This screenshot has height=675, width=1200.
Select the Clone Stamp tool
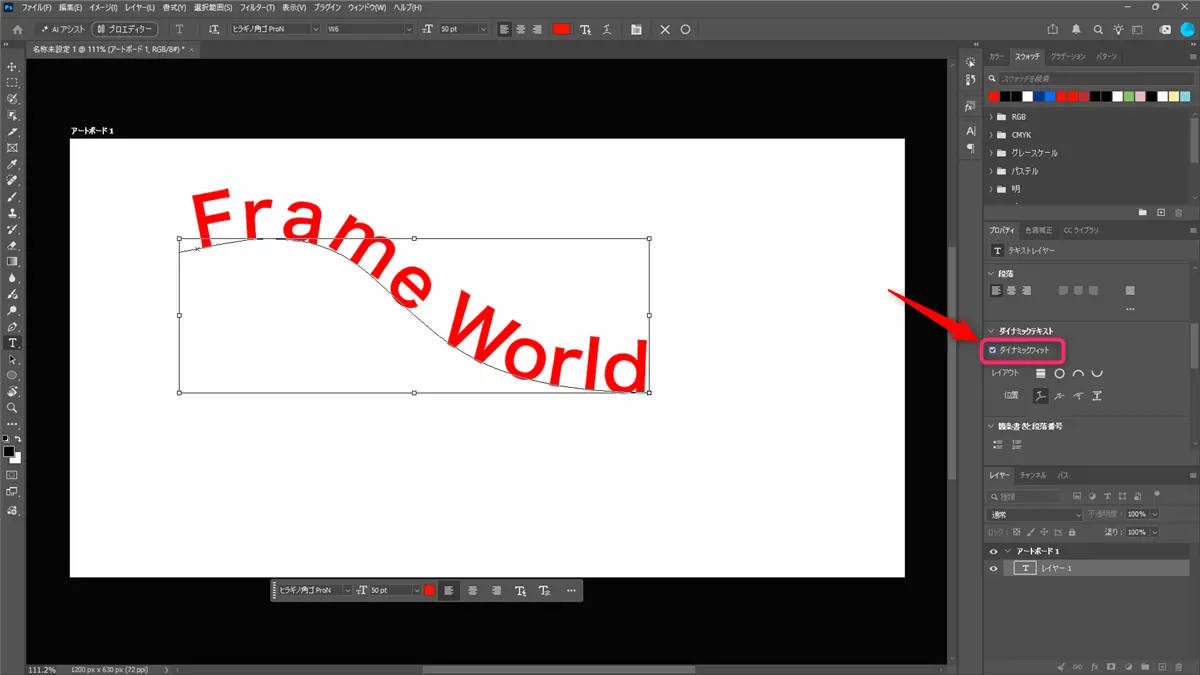tap(13, 213)
